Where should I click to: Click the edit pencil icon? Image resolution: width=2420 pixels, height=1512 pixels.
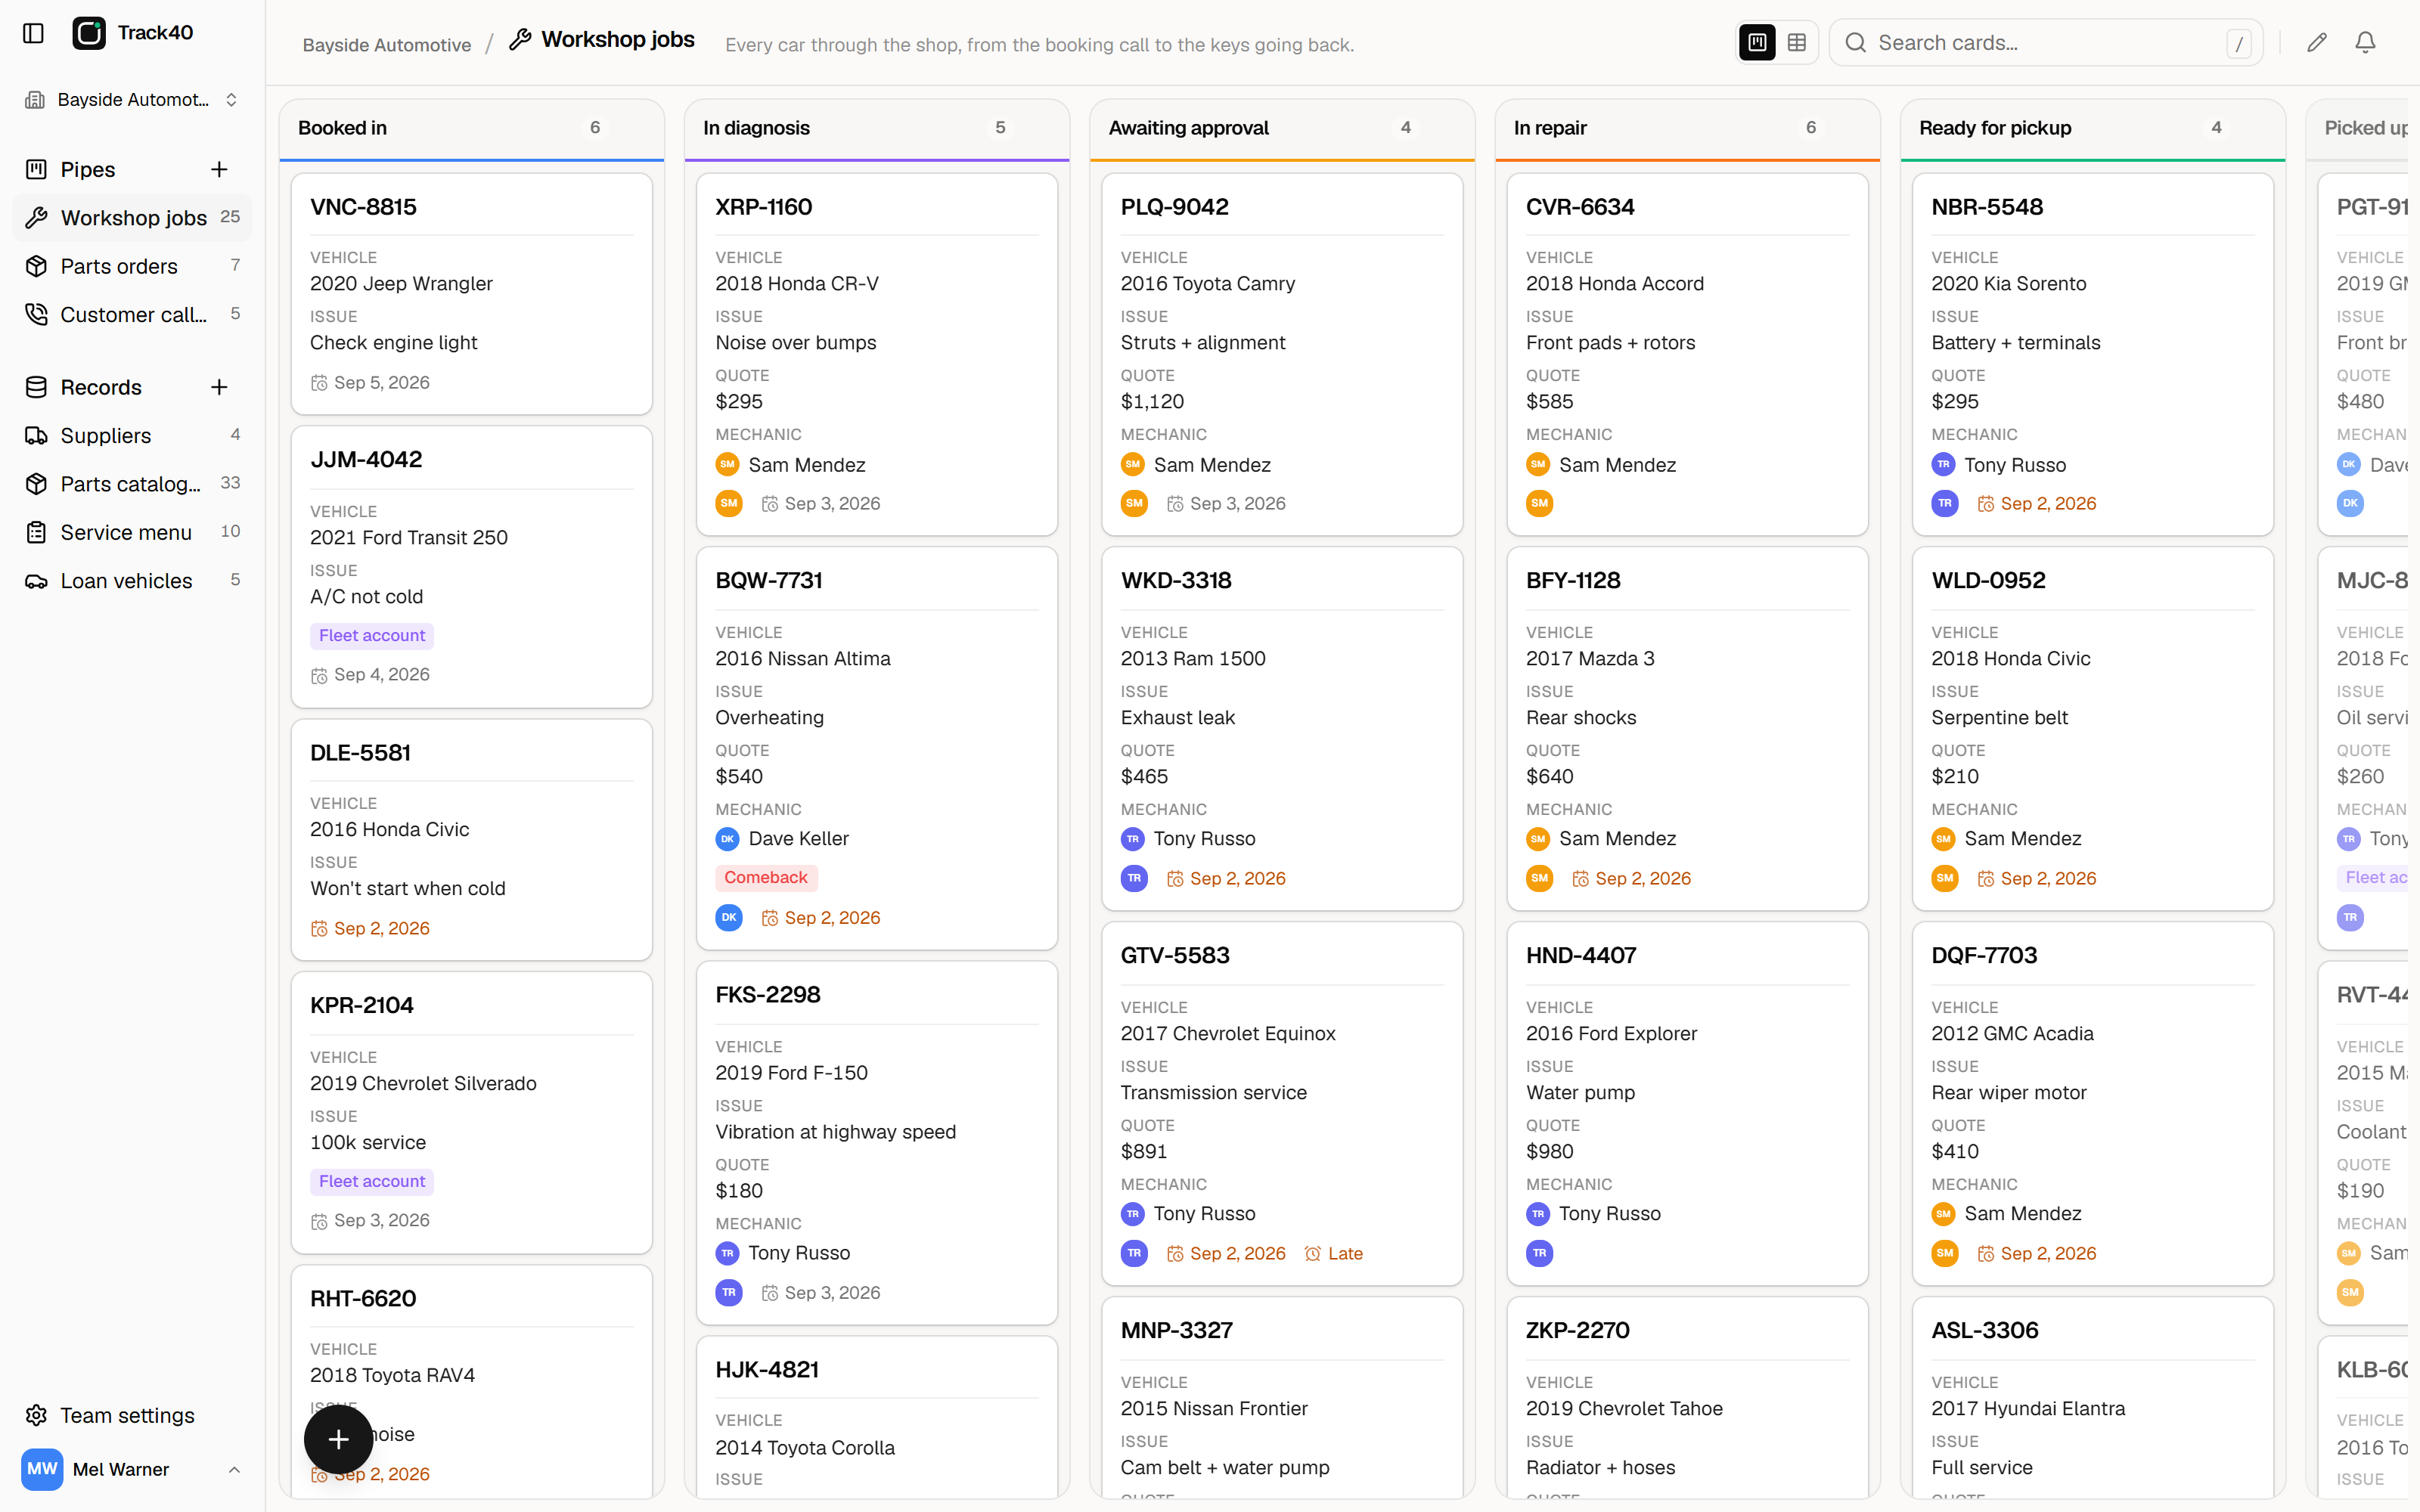2317,42
